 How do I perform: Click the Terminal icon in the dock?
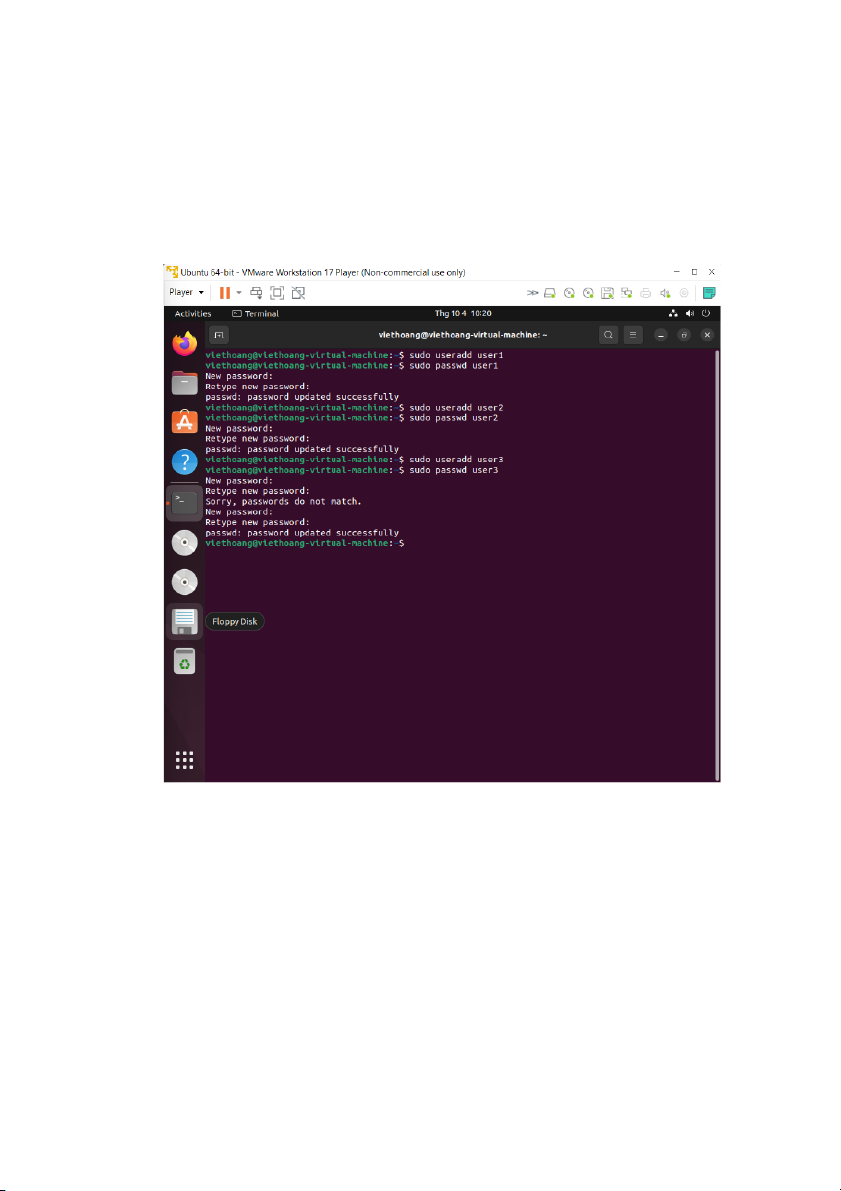185,503
